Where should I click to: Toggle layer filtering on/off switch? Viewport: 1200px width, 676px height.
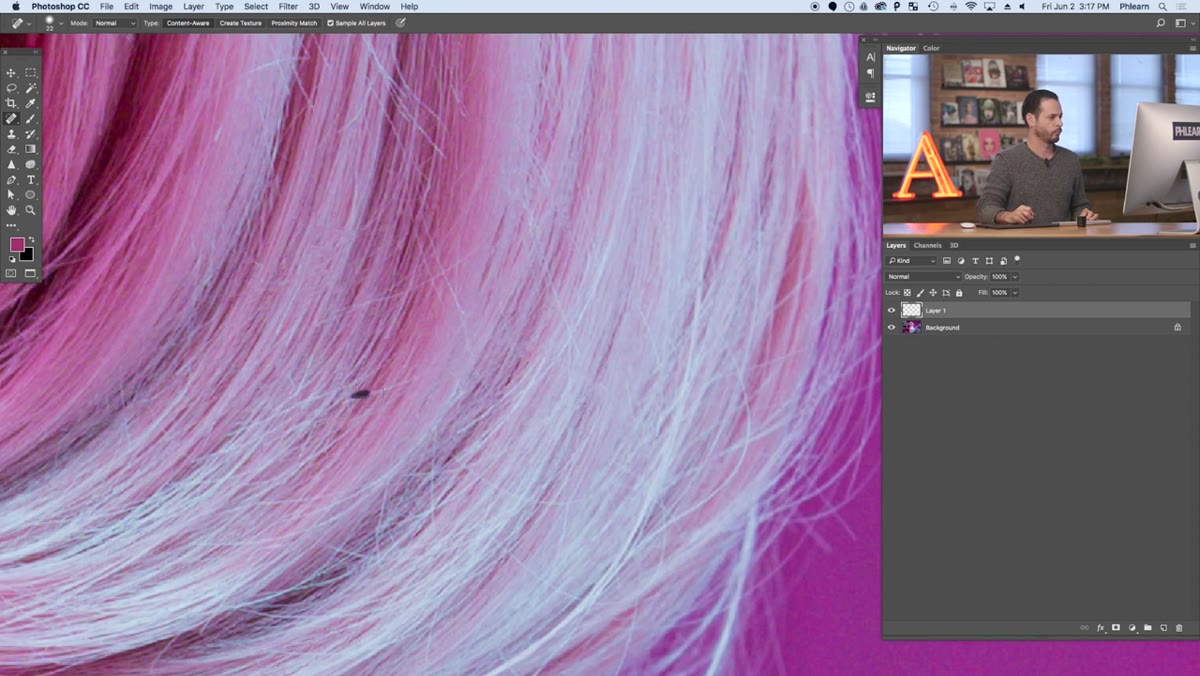[1017, 260]
